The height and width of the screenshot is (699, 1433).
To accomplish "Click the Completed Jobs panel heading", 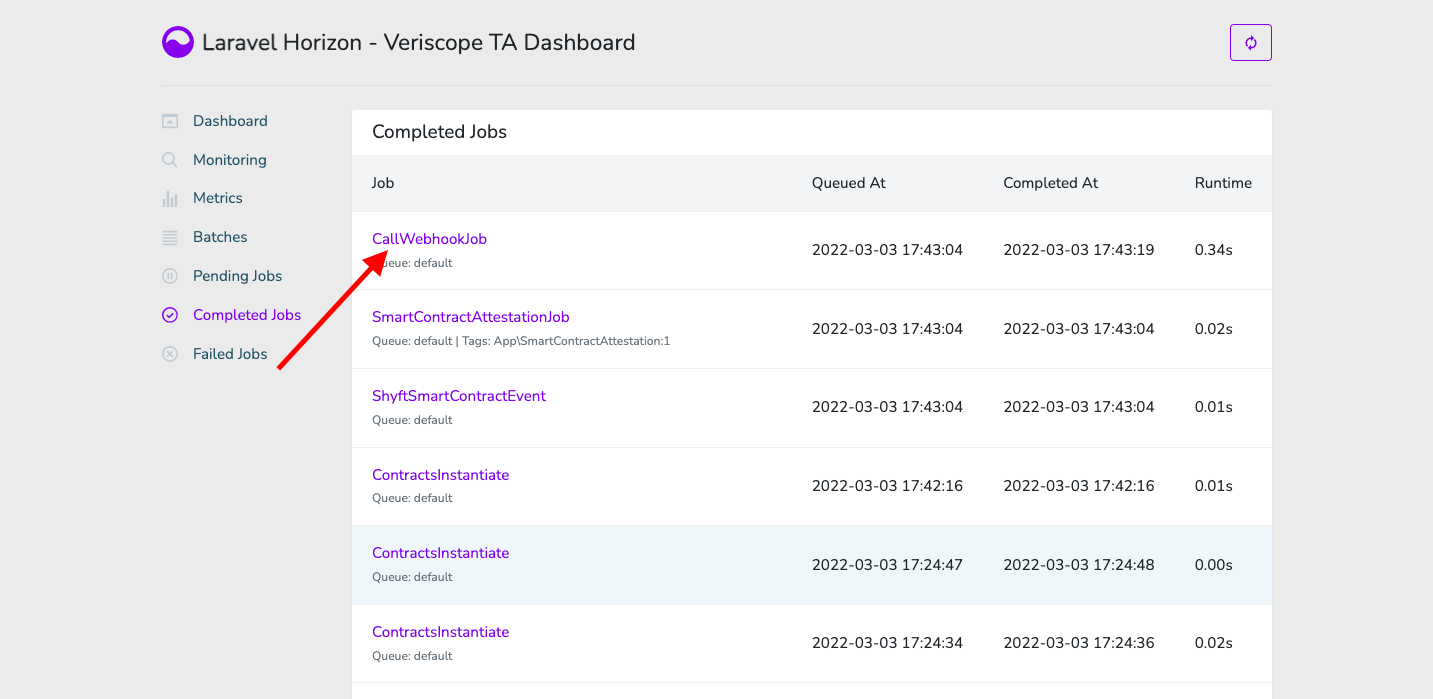I will click(x=439, y=132).
